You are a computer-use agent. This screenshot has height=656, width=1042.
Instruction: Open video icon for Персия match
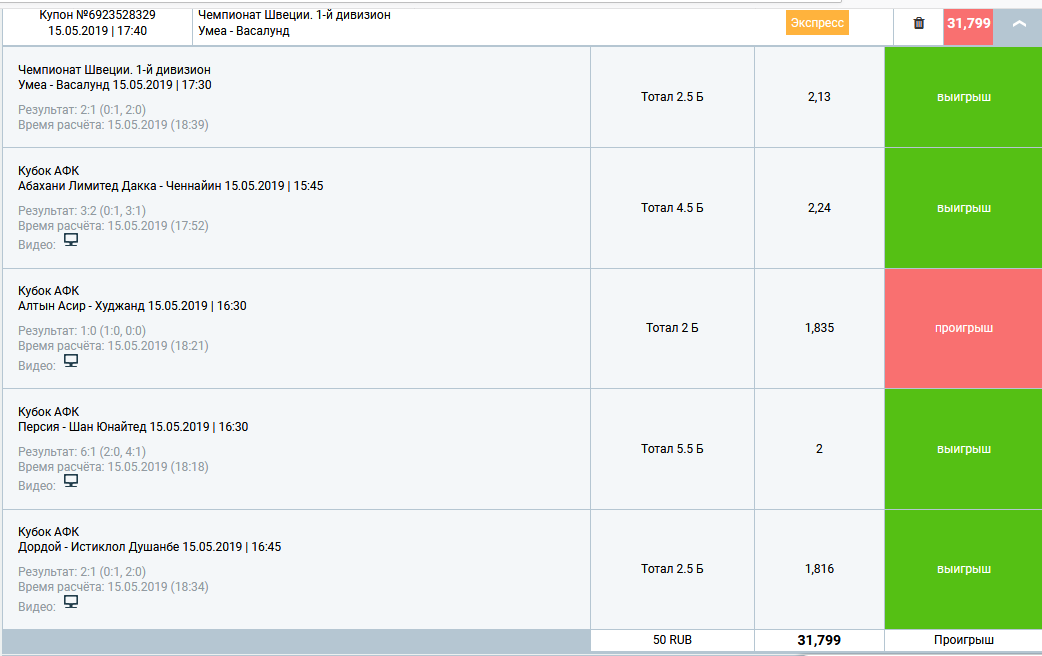click(x=71, y=481)
